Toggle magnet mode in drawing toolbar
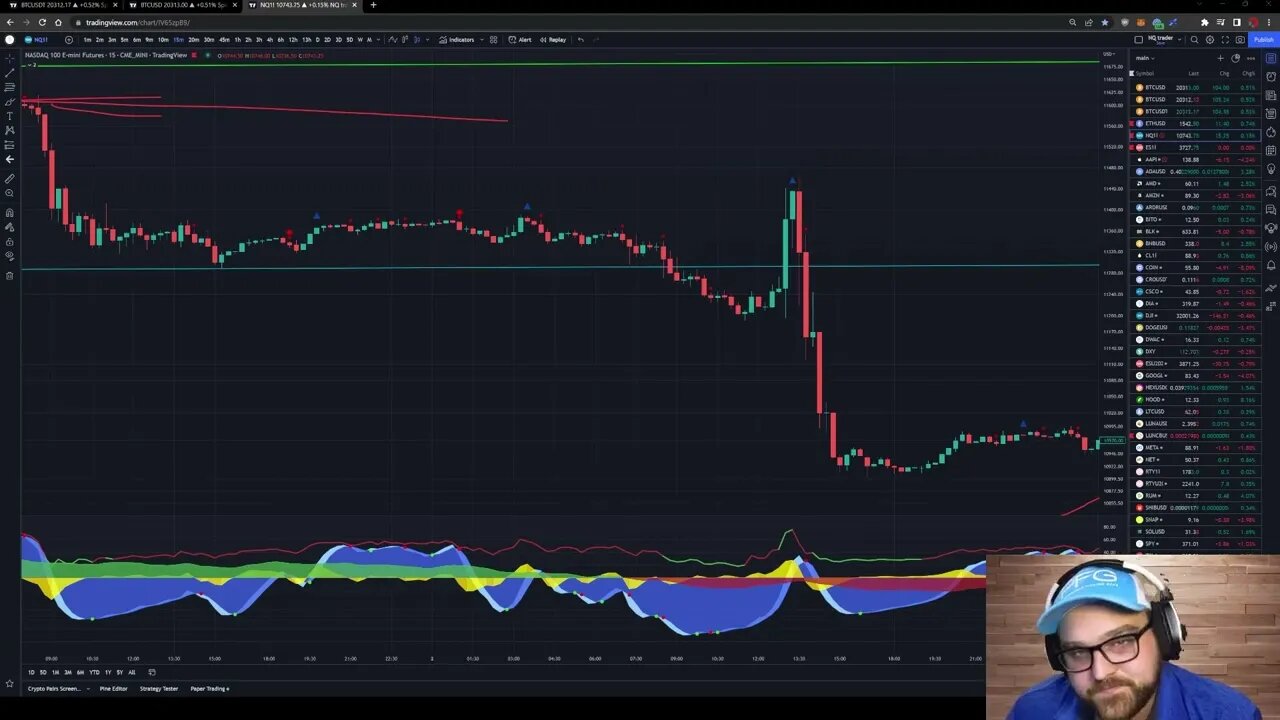Screen dimensions: 1280x720 [x=9, y=212]
